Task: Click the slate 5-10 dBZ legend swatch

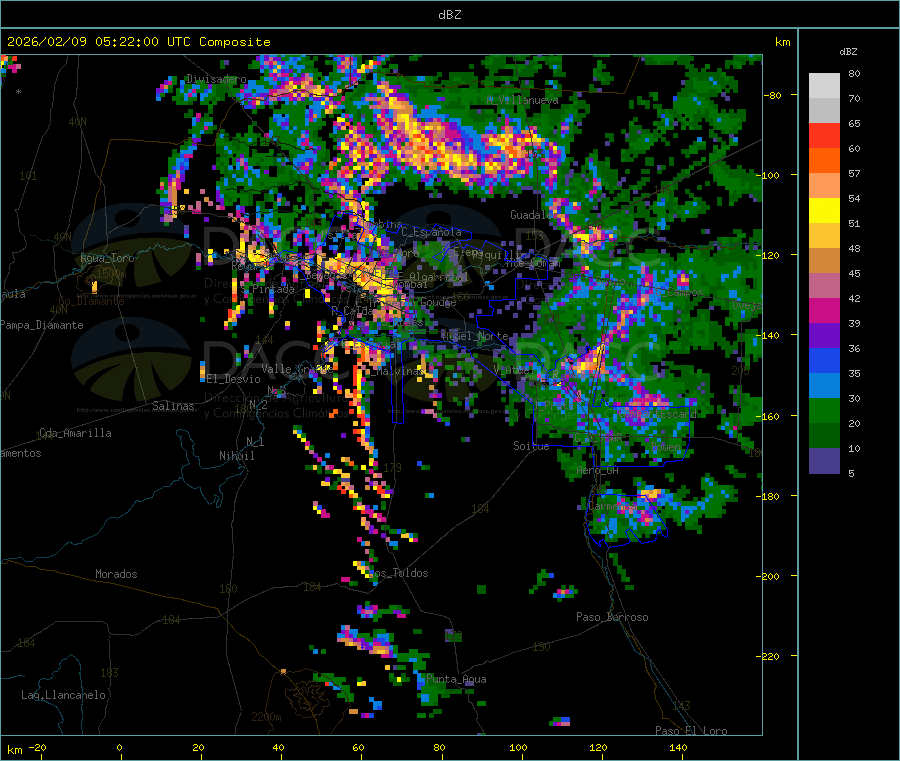Action: [824, 461]
